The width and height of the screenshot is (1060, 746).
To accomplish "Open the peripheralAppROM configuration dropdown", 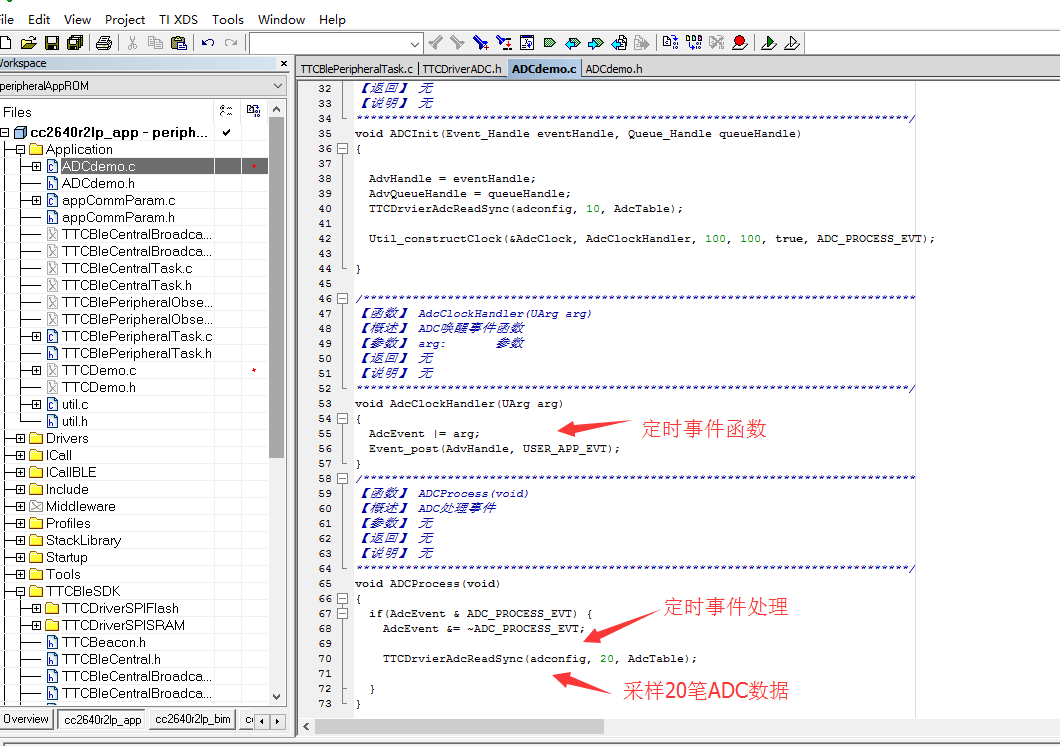I will [x=277, y=86].
